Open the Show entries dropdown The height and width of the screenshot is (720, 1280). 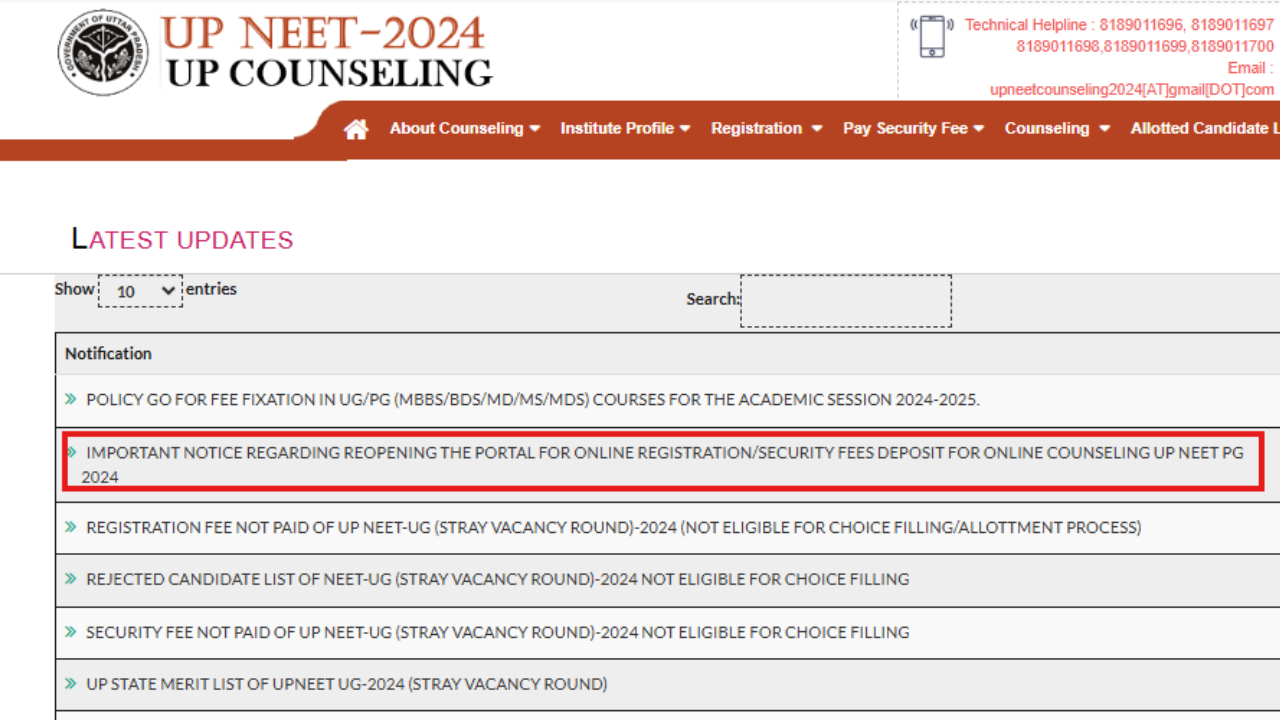(140, 291)
